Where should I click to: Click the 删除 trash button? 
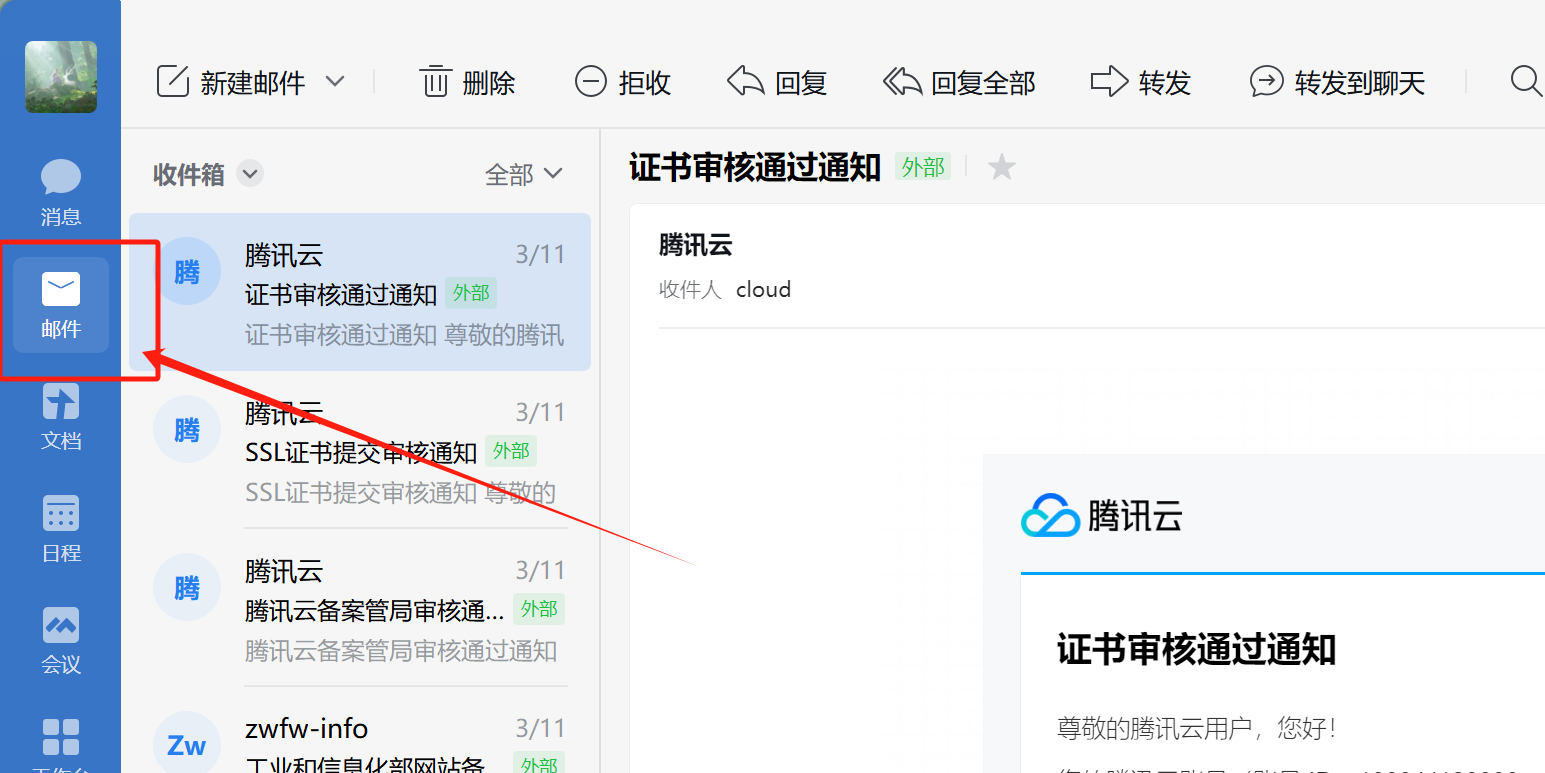tap(467, 82)
